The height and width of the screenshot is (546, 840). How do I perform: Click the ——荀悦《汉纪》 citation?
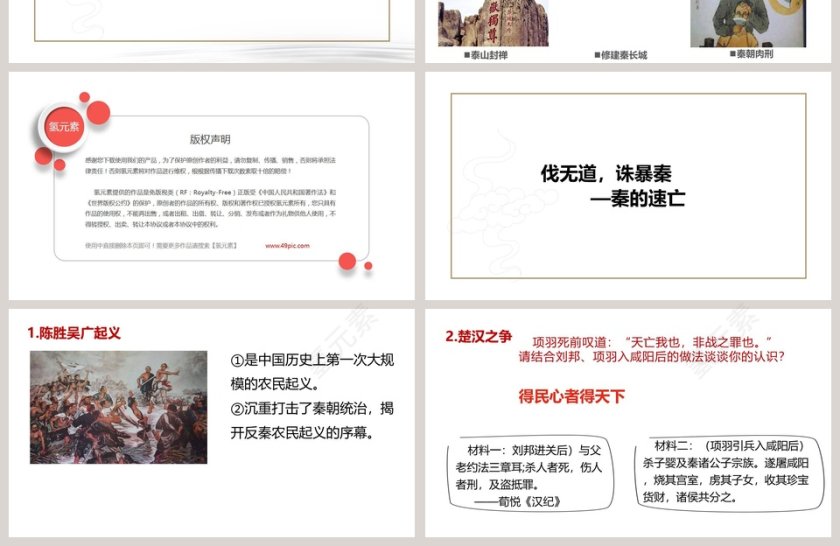click(x=518, y=502)
